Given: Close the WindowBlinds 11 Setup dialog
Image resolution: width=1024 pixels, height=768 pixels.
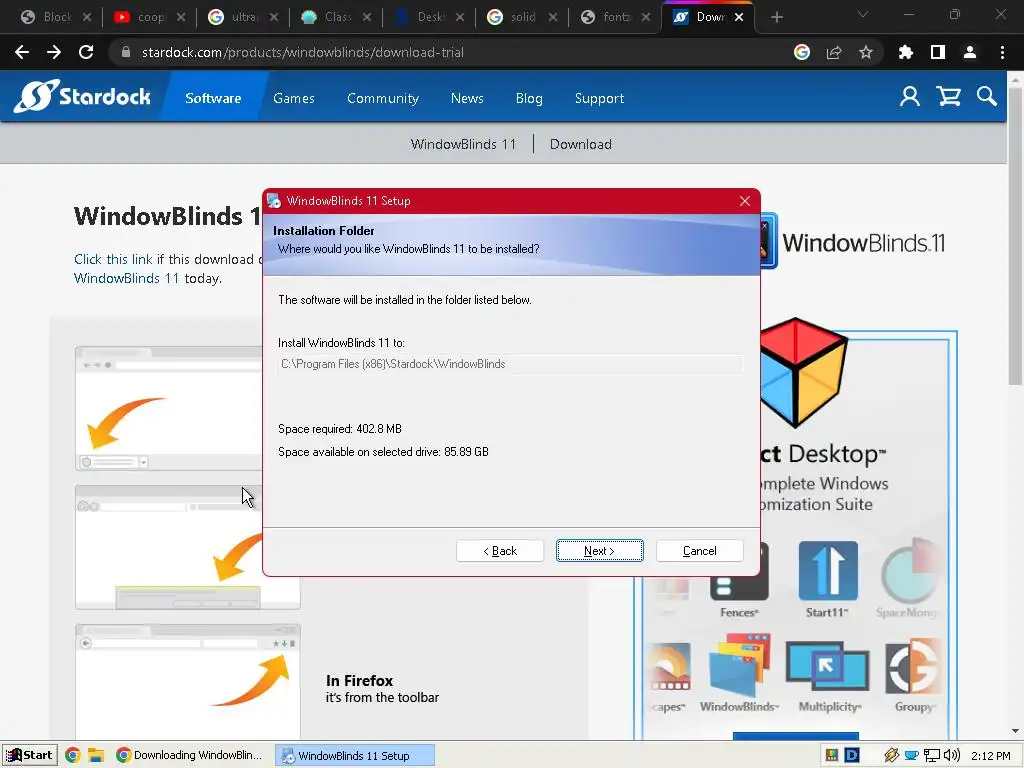Looking at the screenshot, I should (x=744, y=201).
